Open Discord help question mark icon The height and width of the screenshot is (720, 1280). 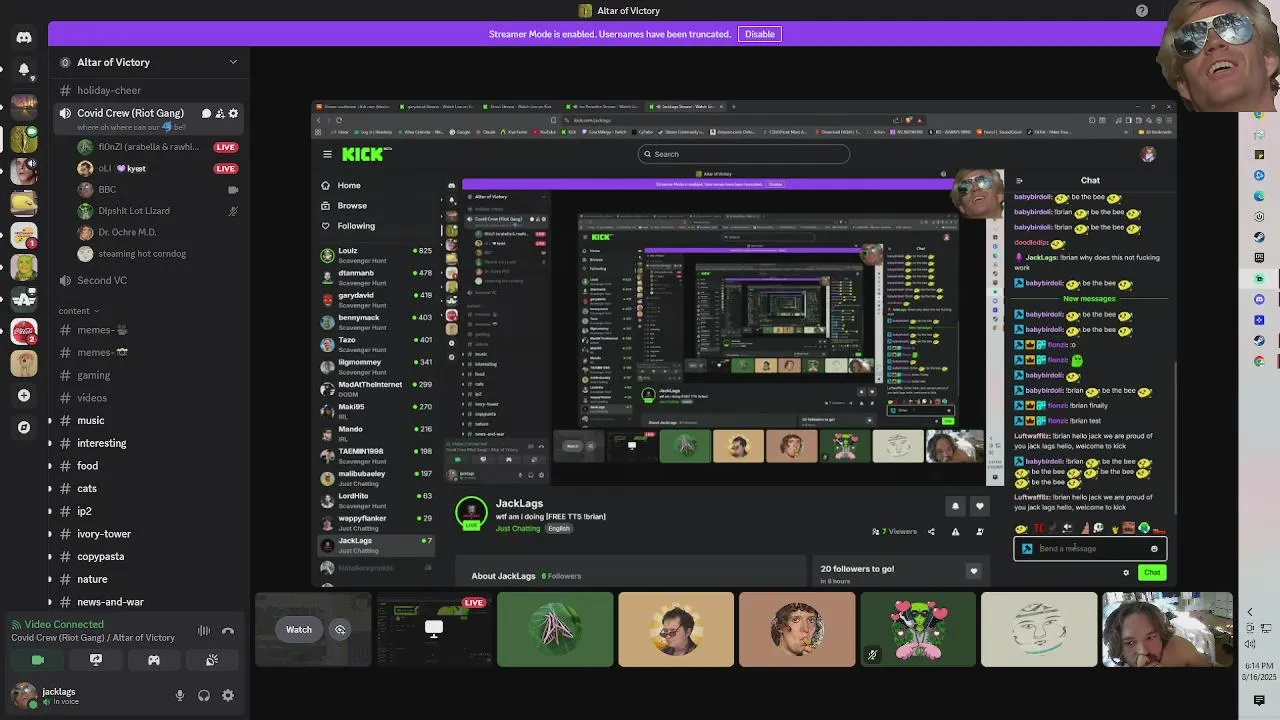pyautogui.click(x=1142, y=10)
